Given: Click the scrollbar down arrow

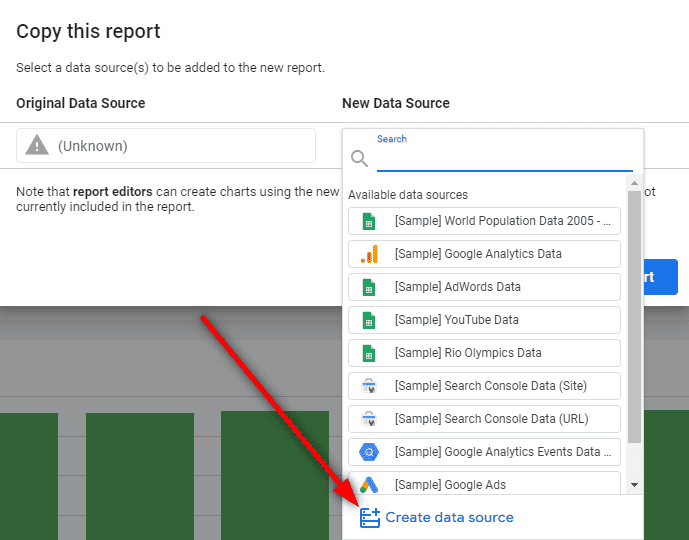Looking at the screenshot, I should (634, 485).
